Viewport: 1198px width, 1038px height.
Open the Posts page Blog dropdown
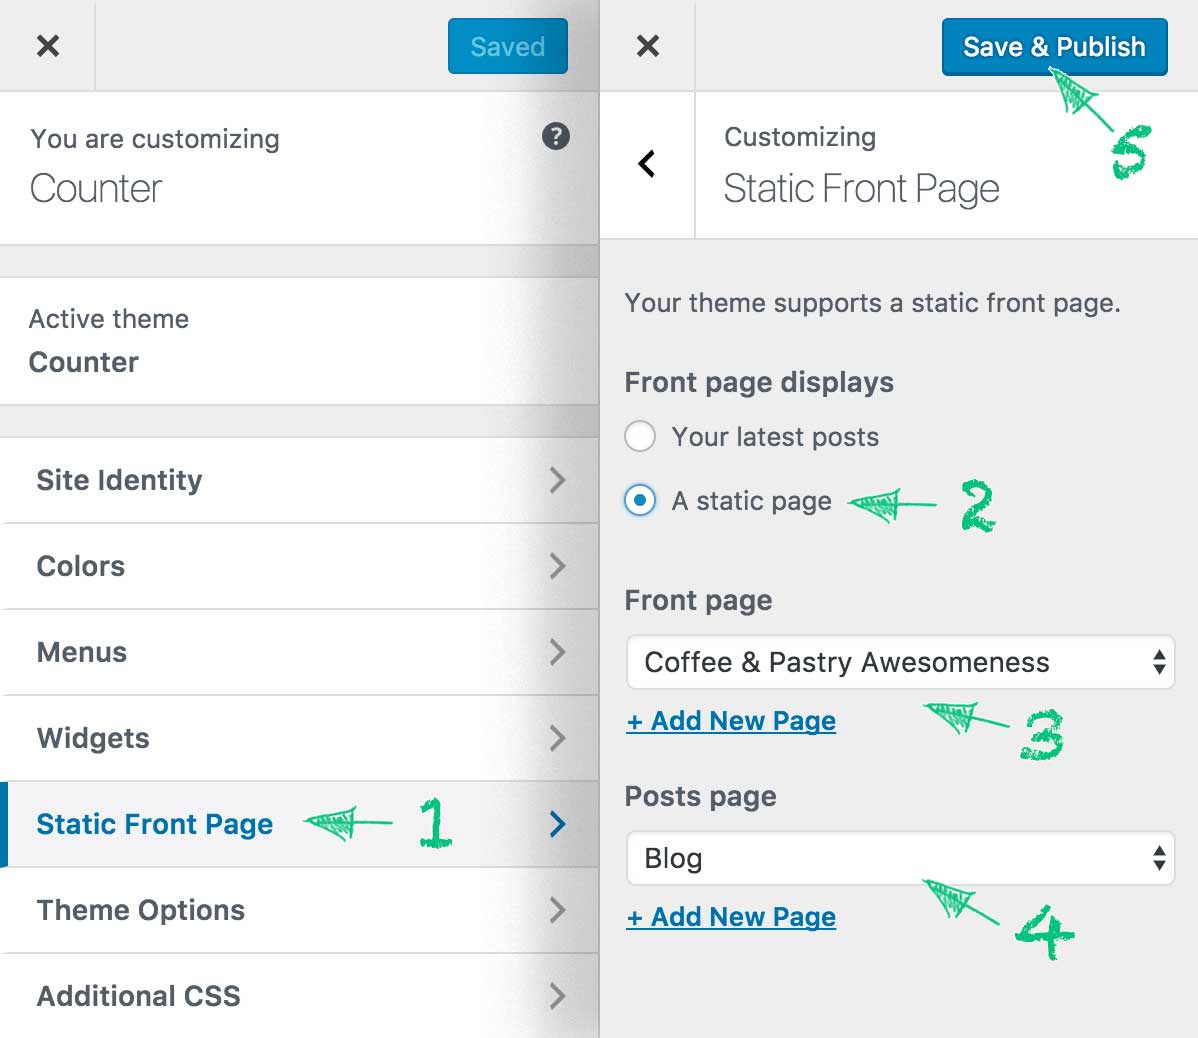click(x=900, y=859)
